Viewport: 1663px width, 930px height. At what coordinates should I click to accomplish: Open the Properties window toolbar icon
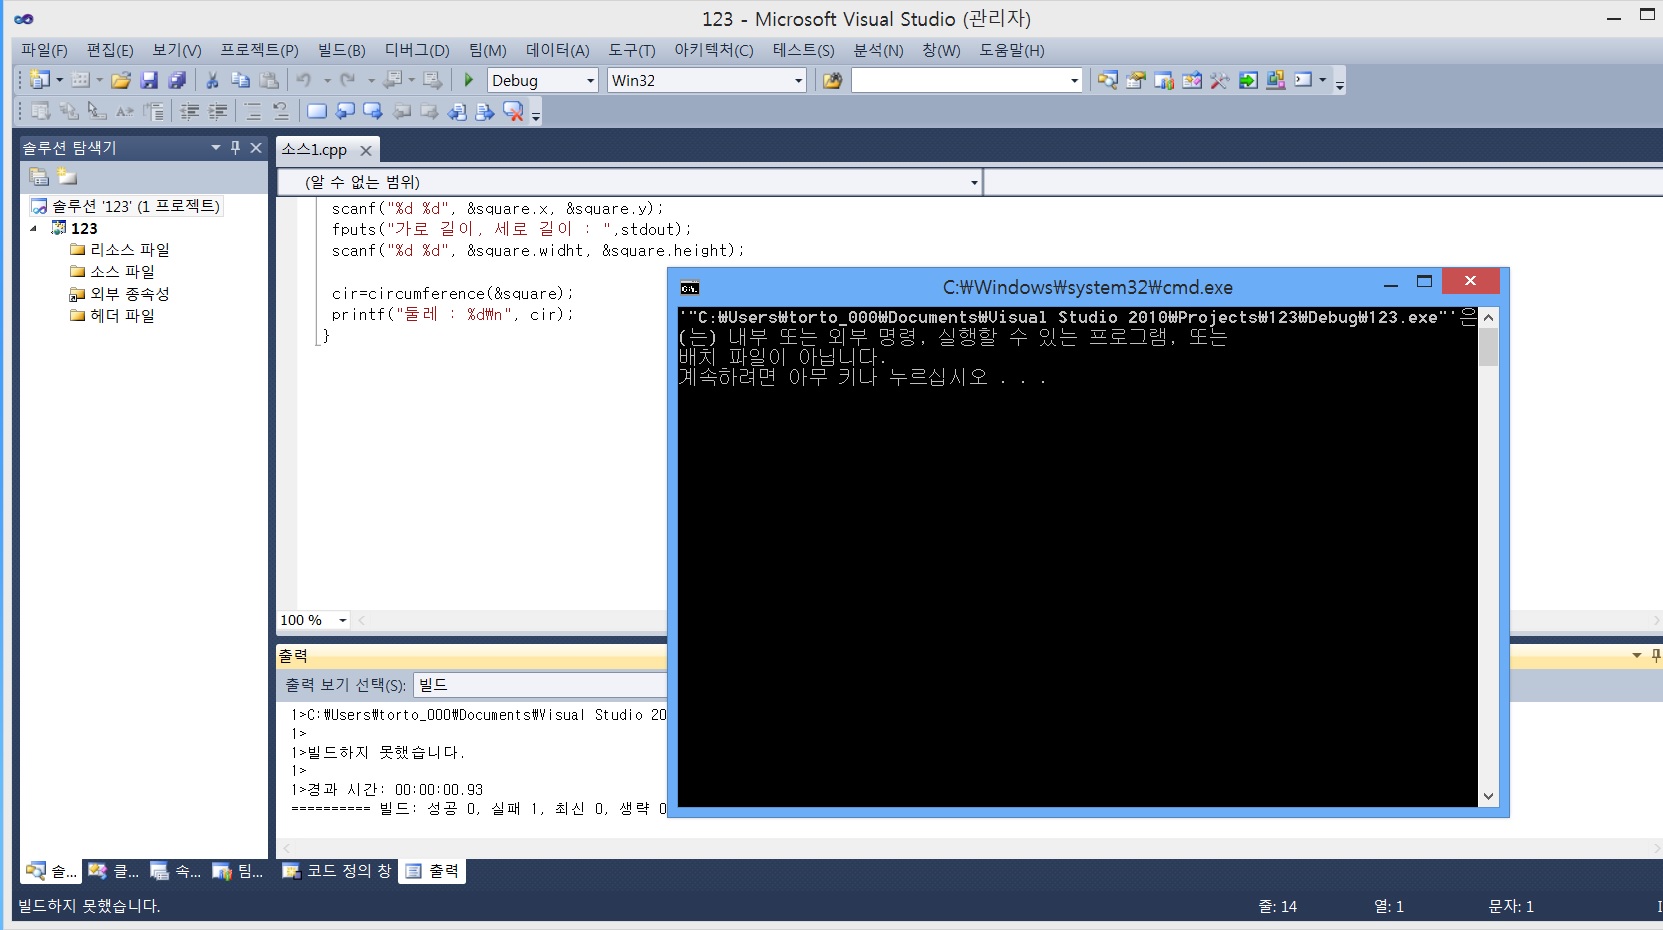click(x=1135, y=80)
